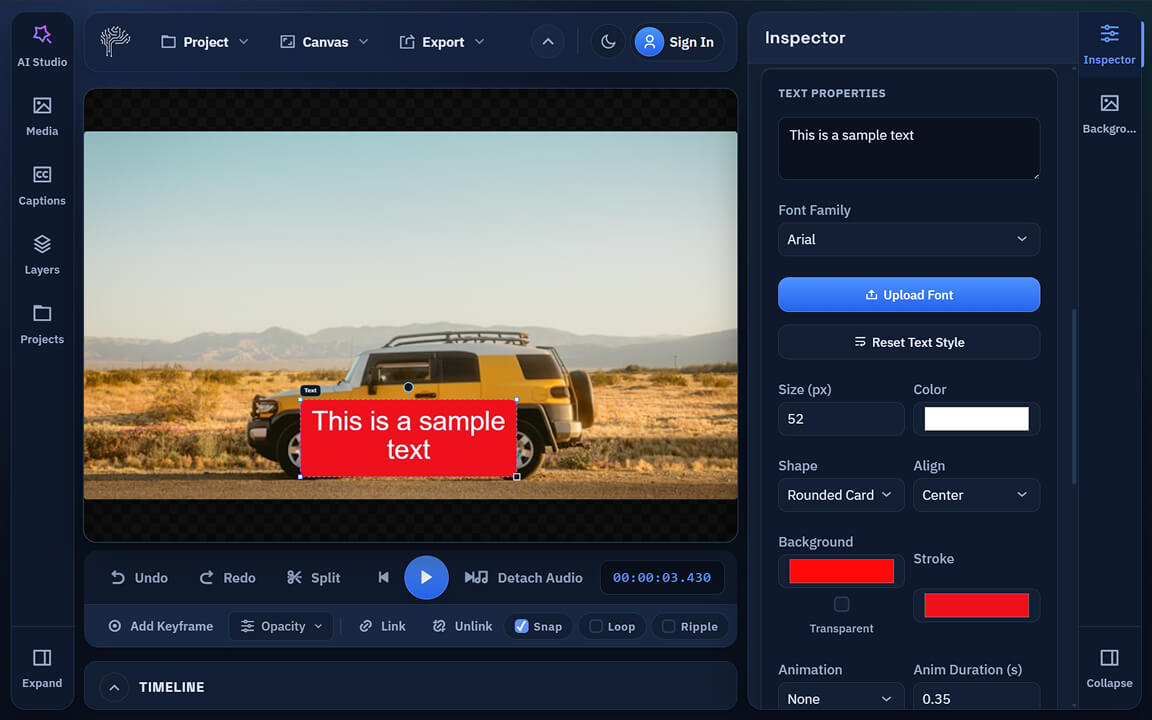Open the Export menu

point(442,42)
